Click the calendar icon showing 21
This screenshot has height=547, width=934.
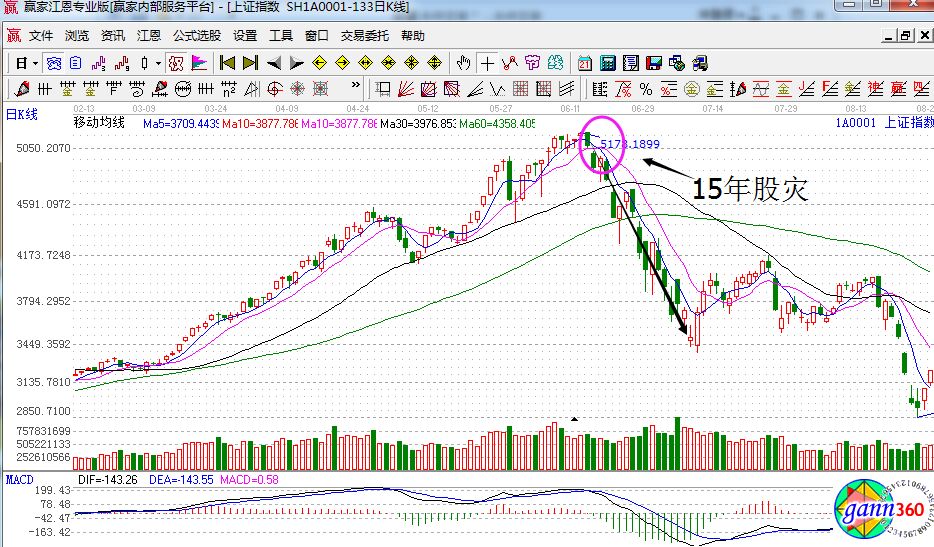(585, 63)
